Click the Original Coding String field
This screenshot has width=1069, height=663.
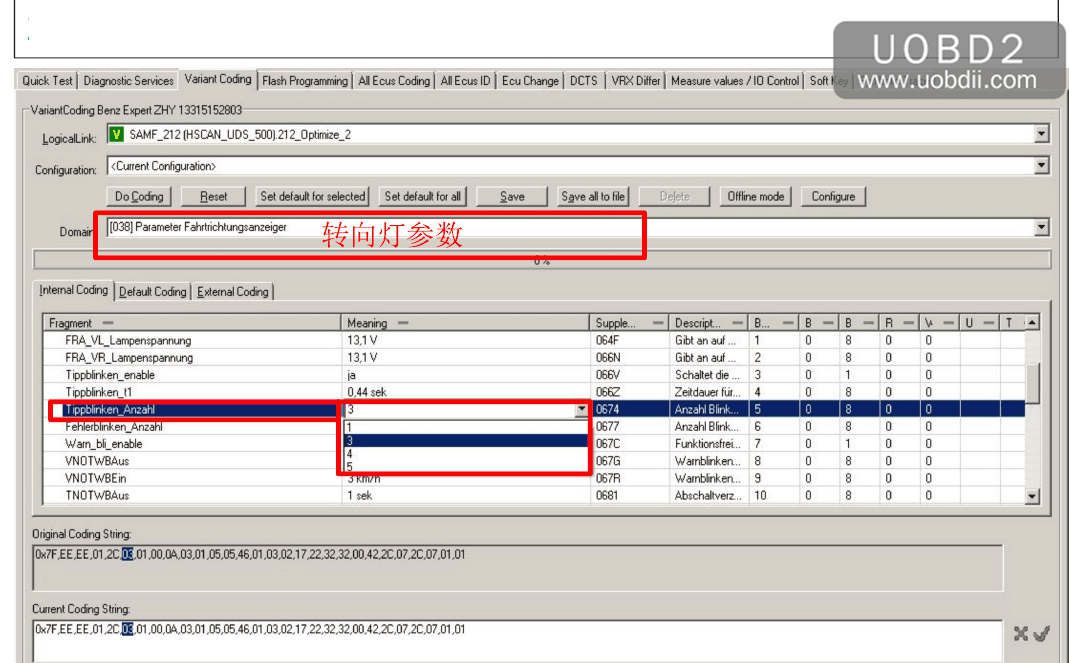517,567
